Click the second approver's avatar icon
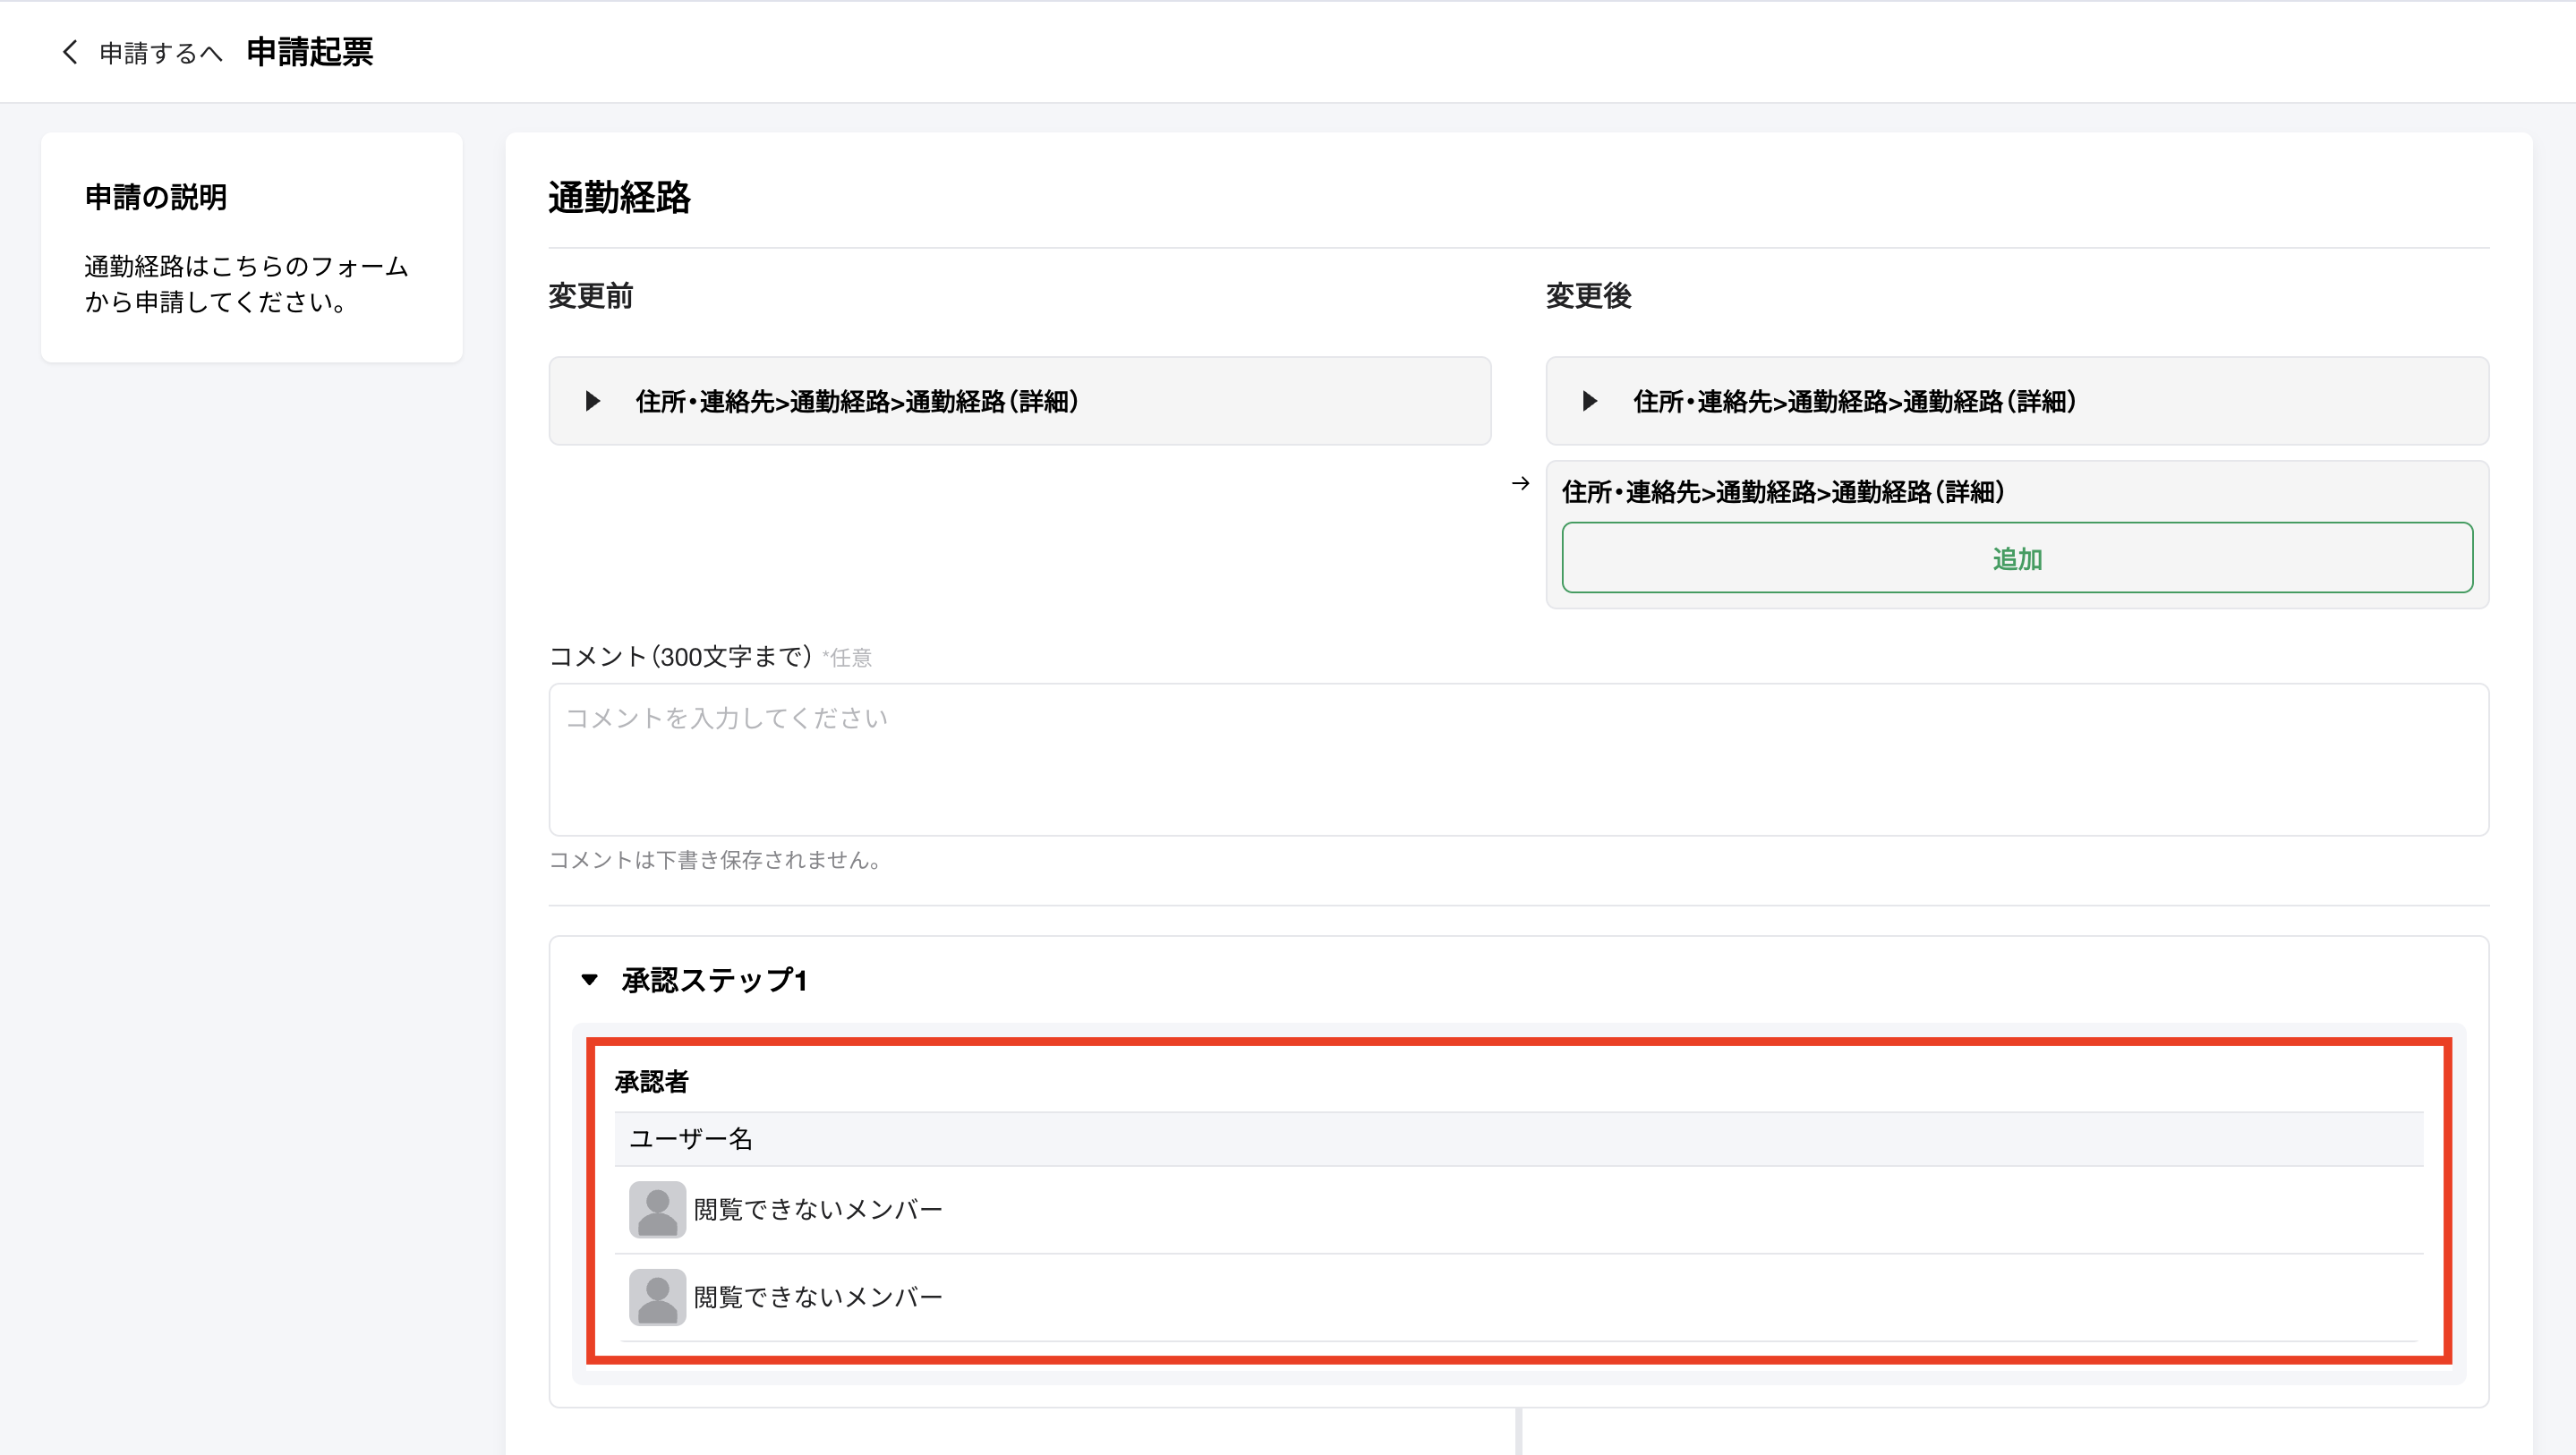Image resolution: width=2576 pixels, height=1455 pixels. [657, 1297]
